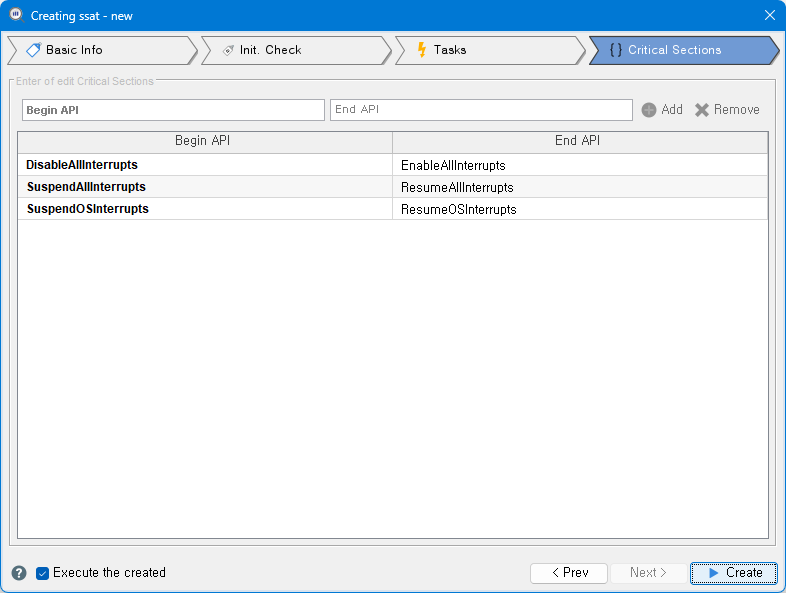Select the DisableAllInterrupts row

[82, 165]
